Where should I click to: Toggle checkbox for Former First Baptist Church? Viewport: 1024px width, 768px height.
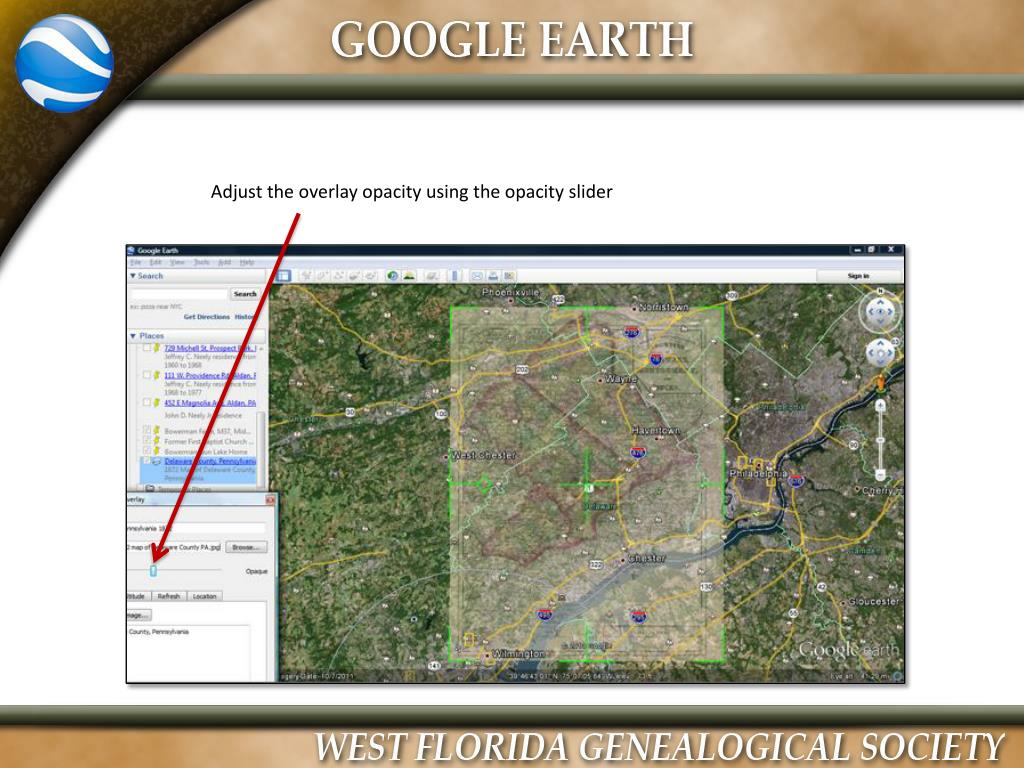[147, 440]
